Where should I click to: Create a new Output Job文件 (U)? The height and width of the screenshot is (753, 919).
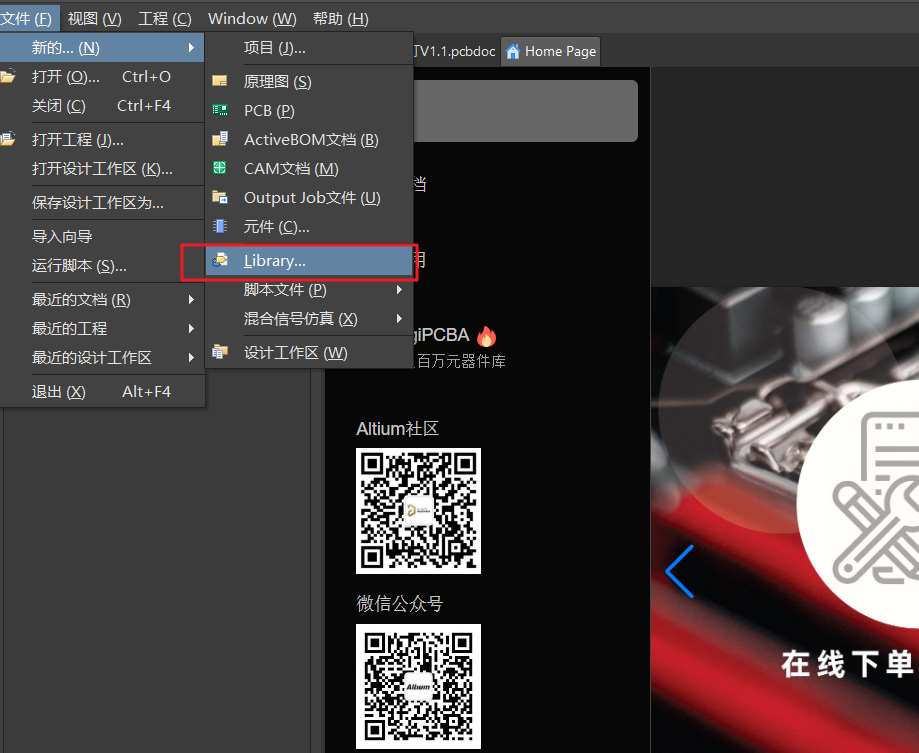point(309,197)
